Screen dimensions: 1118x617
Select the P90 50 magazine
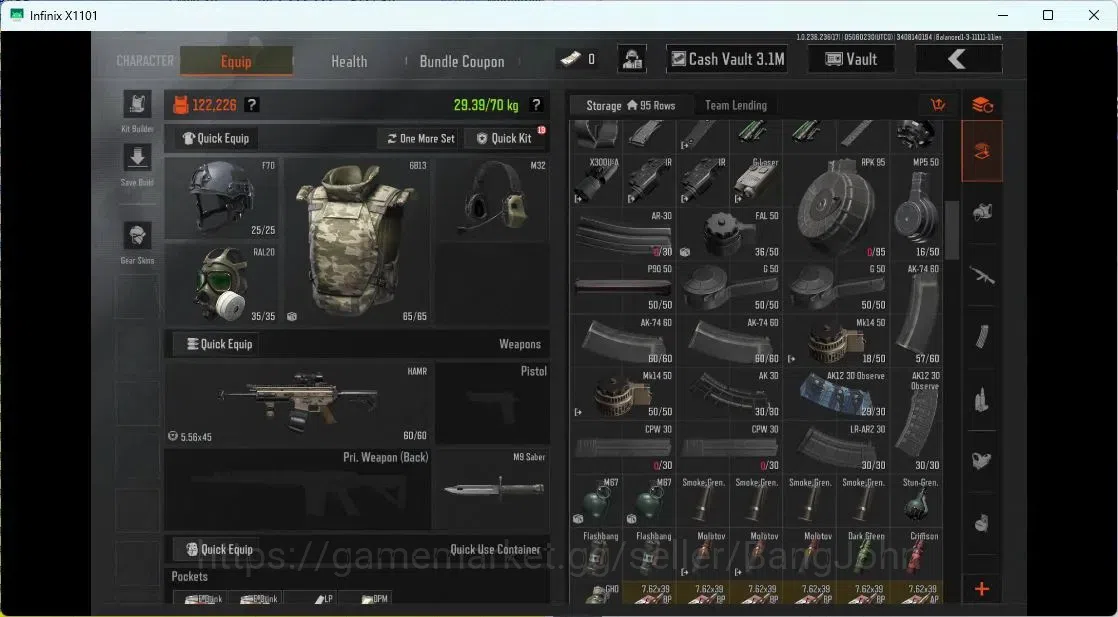point(623,287)
